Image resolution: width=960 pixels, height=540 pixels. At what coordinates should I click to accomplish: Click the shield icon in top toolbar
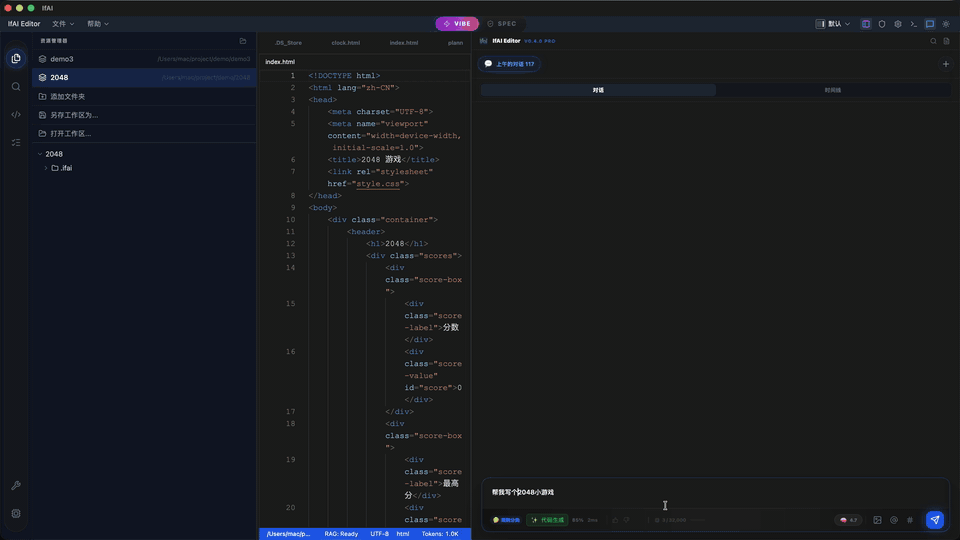(882, 24)
